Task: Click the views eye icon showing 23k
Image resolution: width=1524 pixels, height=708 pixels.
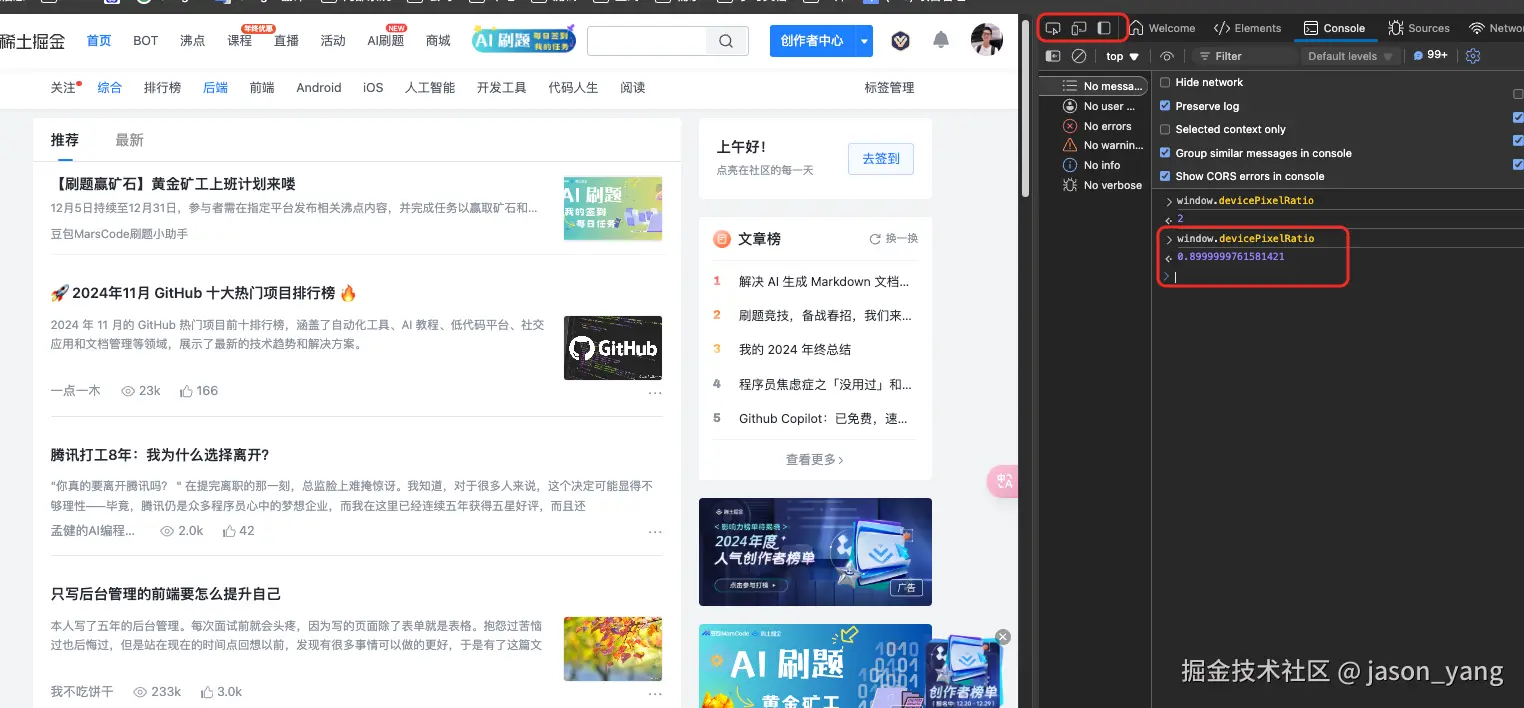Action: point(128,391)
